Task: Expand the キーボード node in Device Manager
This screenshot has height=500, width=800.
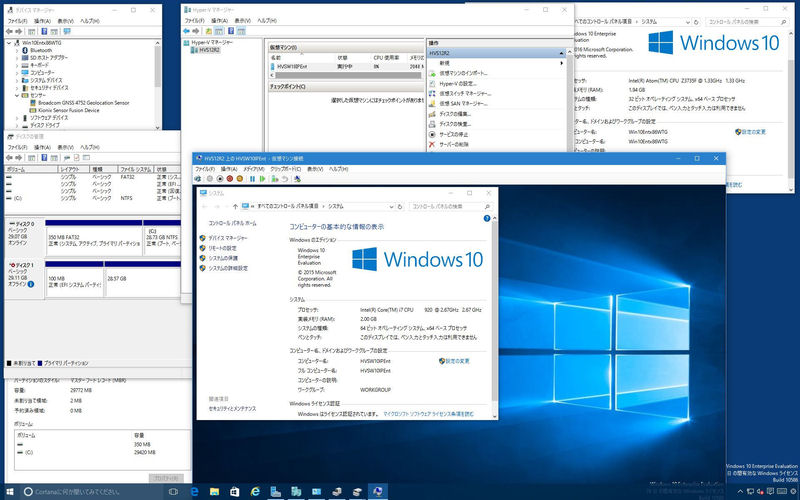Action: pos(17,65)
